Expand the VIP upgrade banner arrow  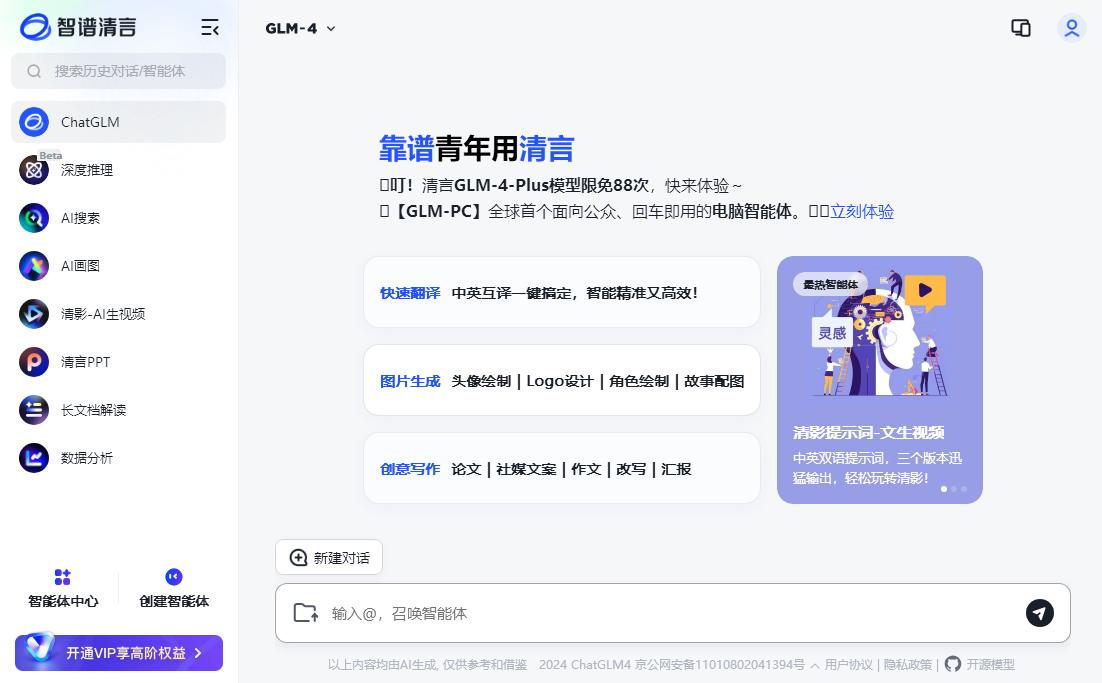[x=198, y=653]
